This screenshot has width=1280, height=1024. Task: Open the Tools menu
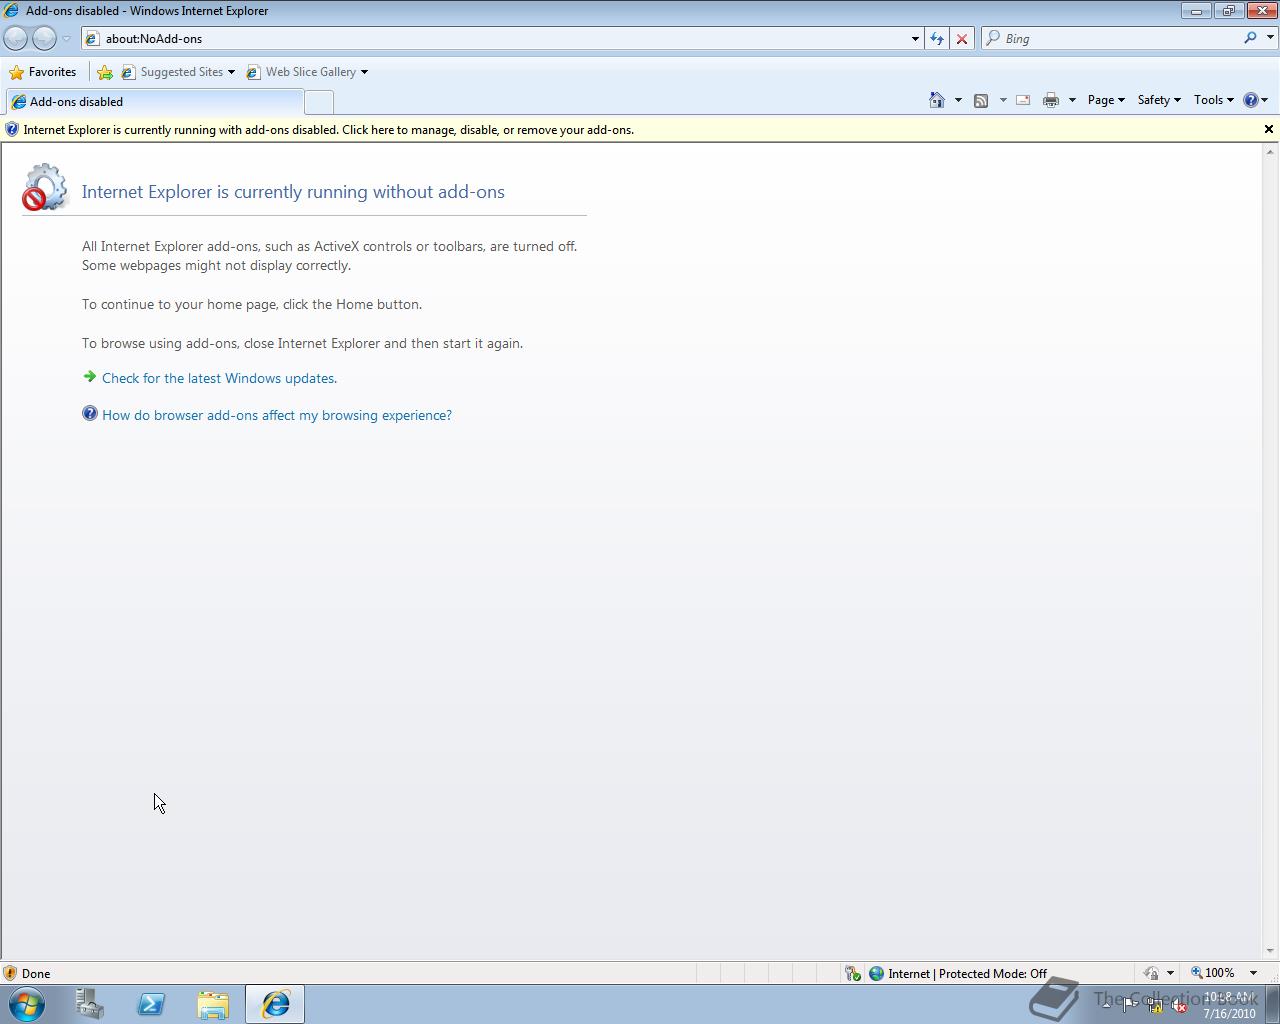pos(1213,100)
